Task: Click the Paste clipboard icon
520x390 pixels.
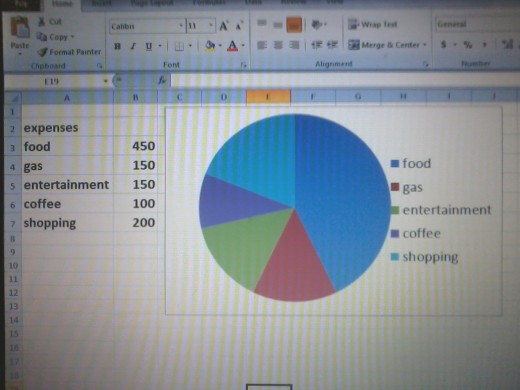Action: (x=20, y=28)
